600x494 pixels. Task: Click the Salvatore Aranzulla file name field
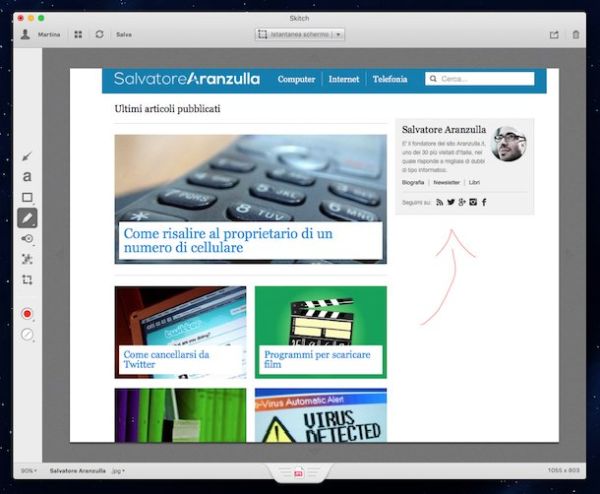(x=78, y=470)
